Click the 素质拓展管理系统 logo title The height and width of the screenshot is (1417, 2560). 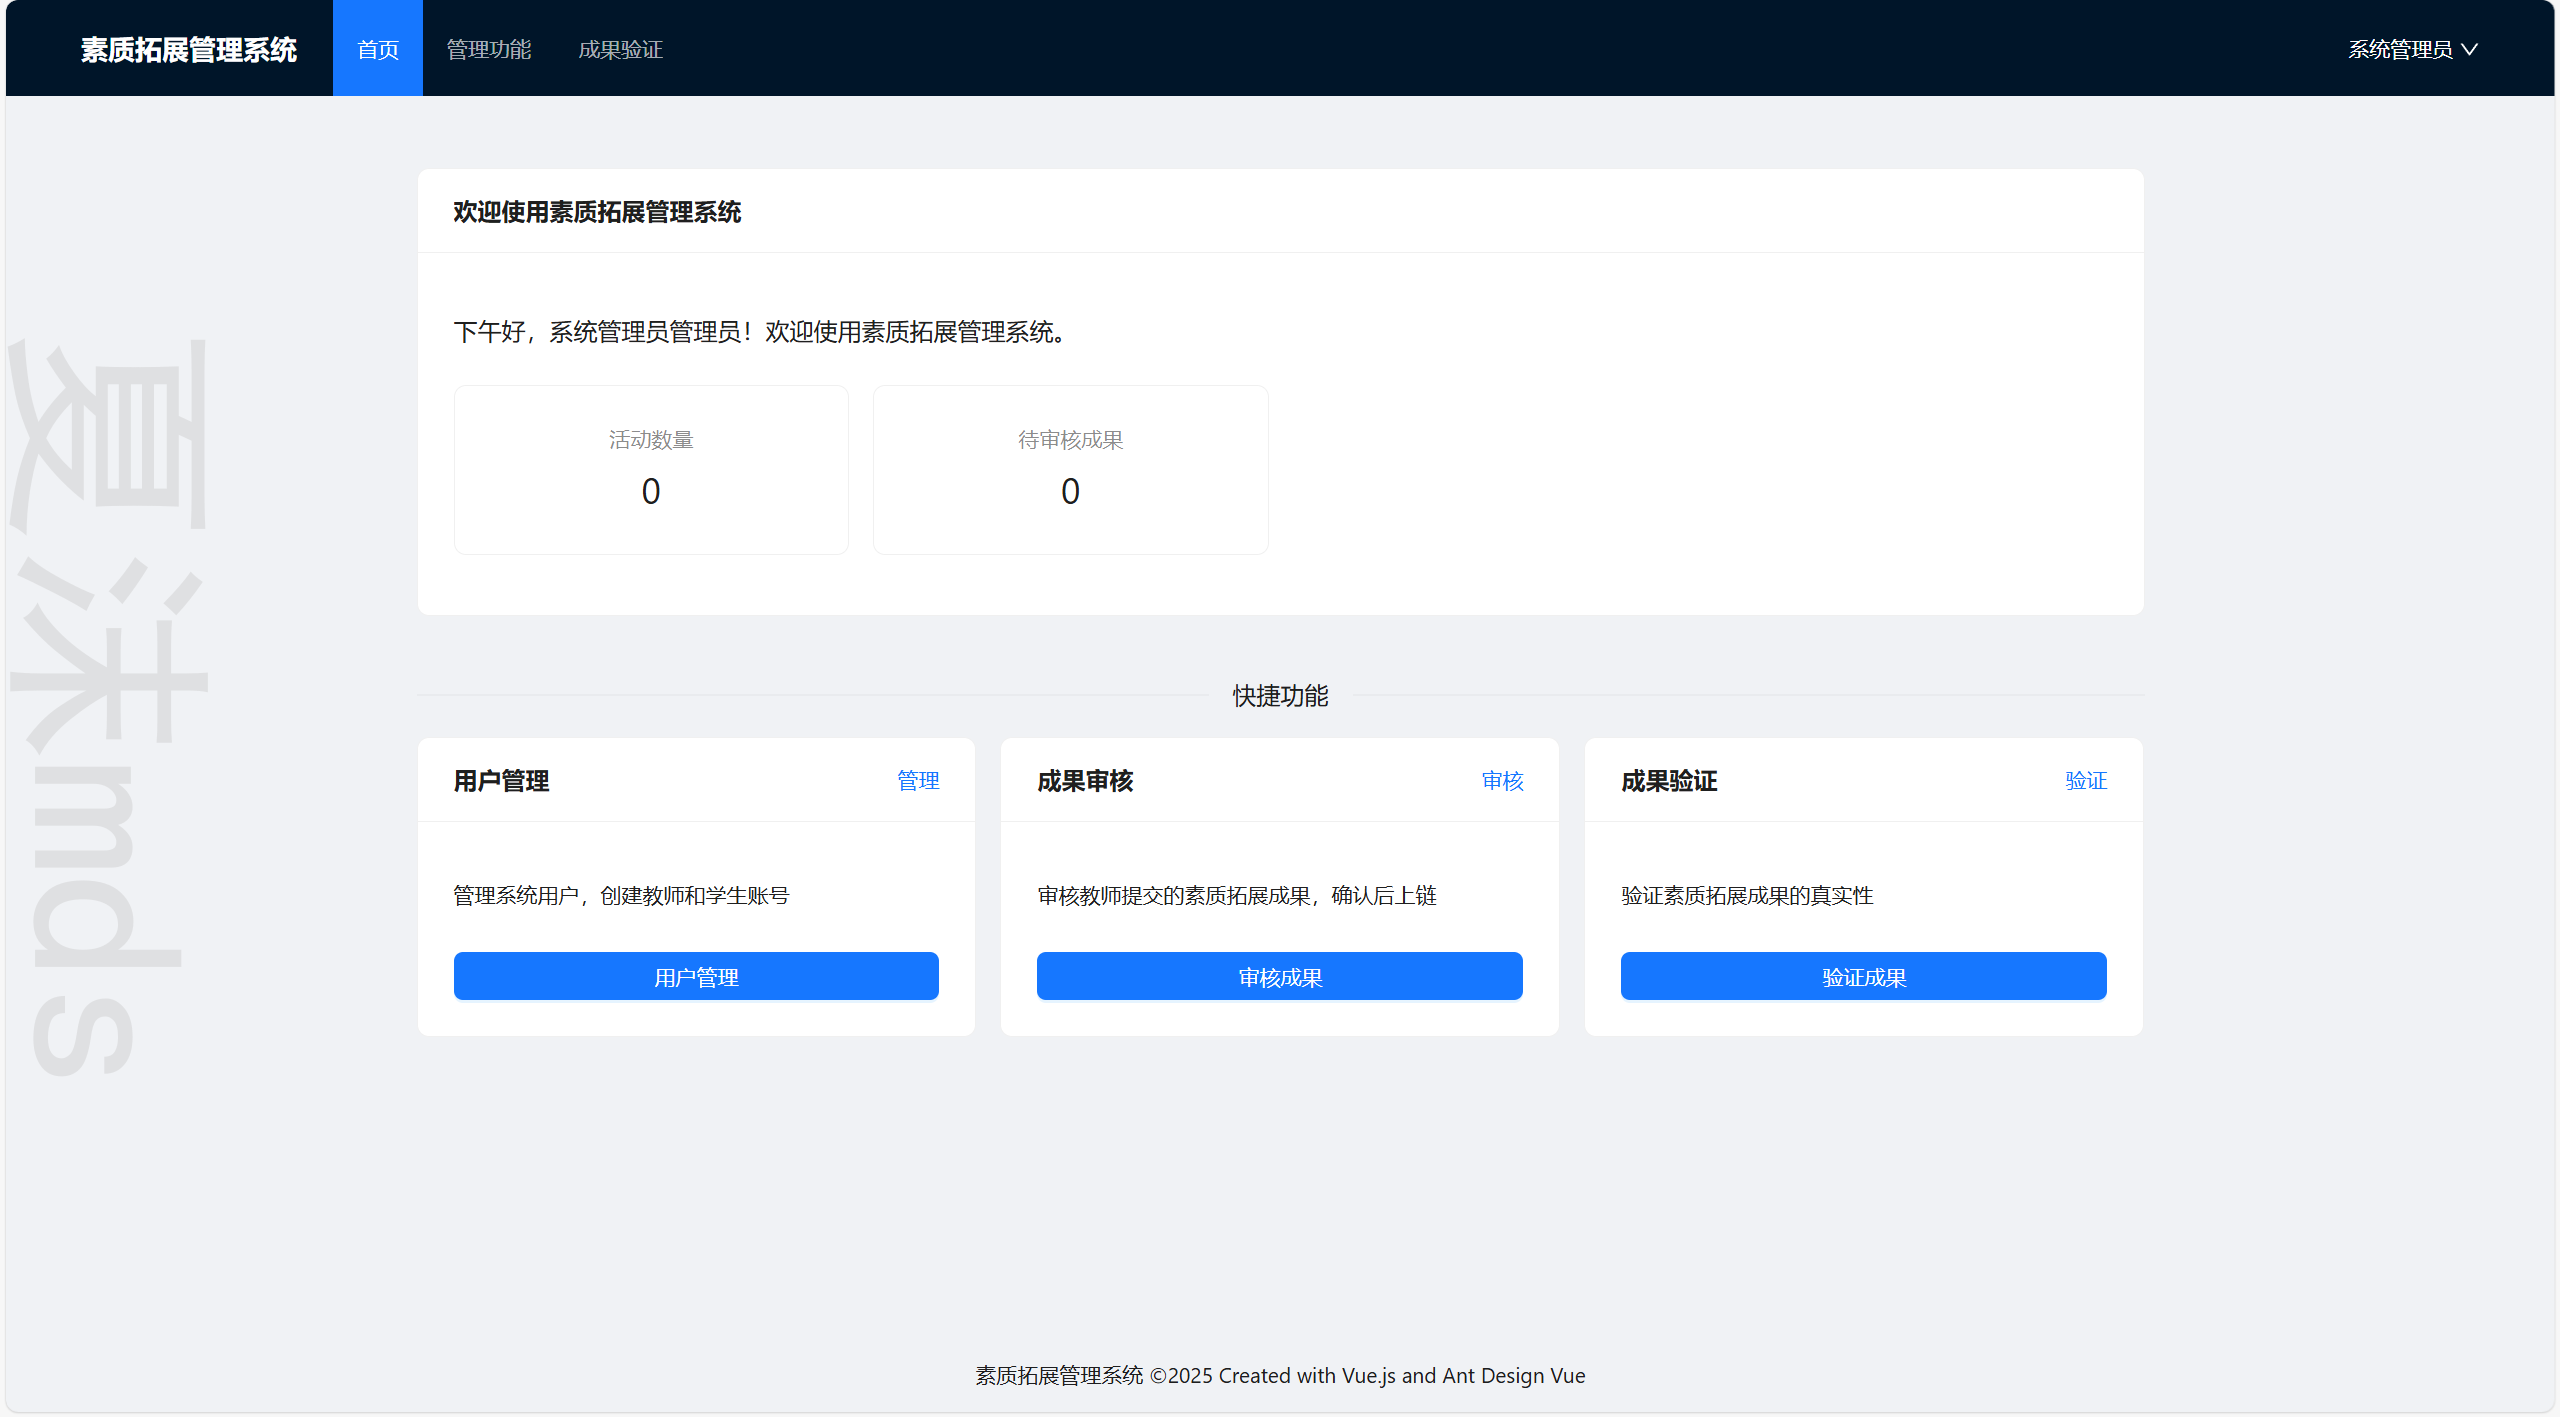[188, 49]
